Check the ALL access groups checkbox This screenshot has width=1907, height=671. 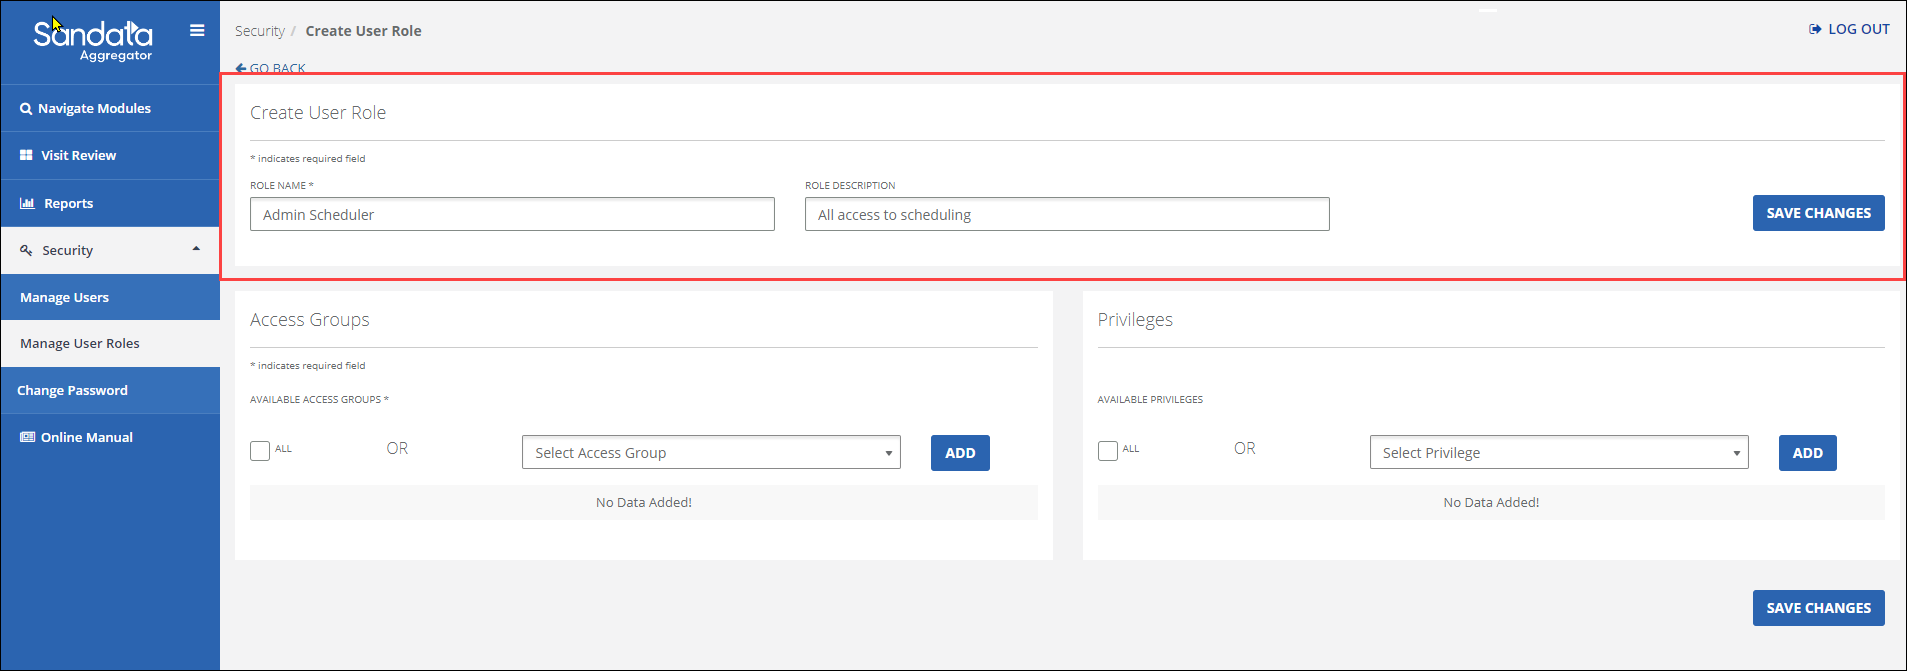260,451
